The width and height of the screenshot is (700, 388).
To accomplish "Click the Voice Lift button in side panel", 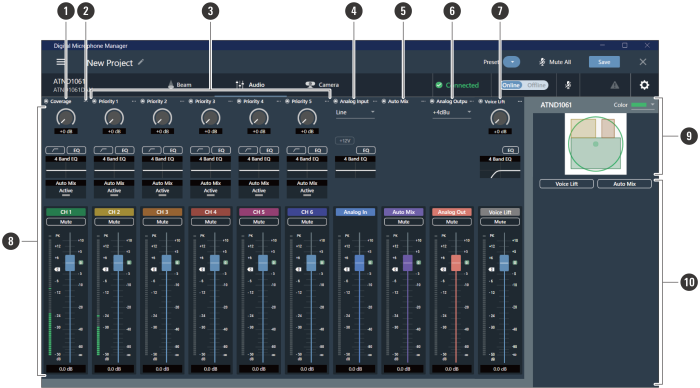I will click(x=567, y=184).
